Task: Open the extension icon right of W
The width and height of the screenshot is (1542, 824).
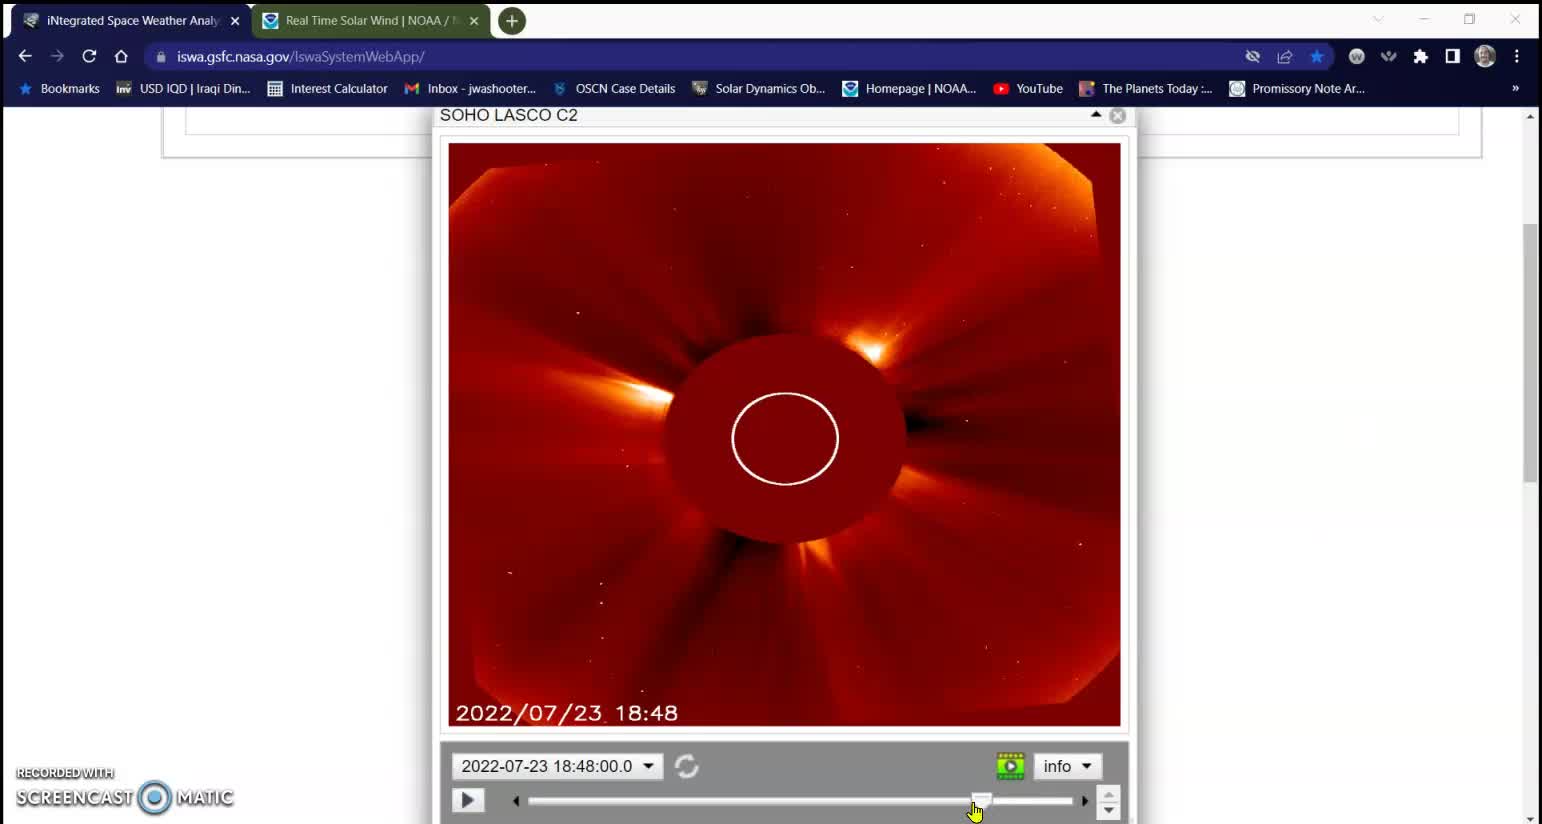Action: tap(1388, 56)
